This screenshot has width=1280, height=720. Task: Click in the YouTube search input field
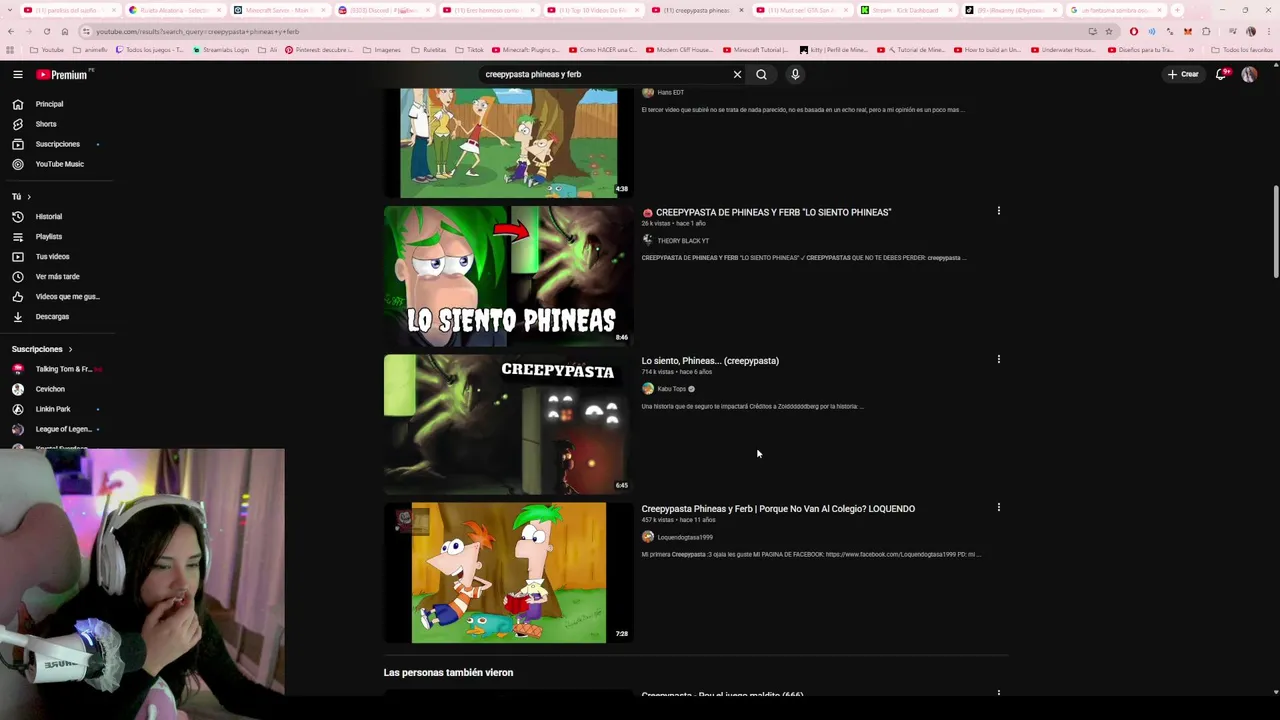[605, 74]
